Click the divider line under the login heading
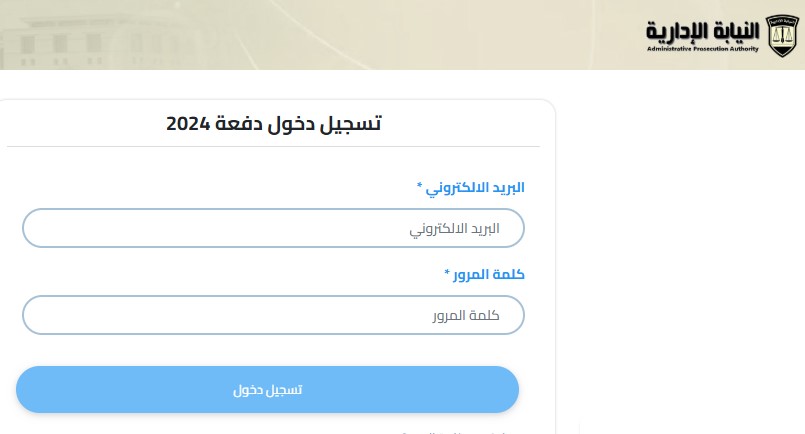This screenshot has width=805, height=434. tap(273, 147)
